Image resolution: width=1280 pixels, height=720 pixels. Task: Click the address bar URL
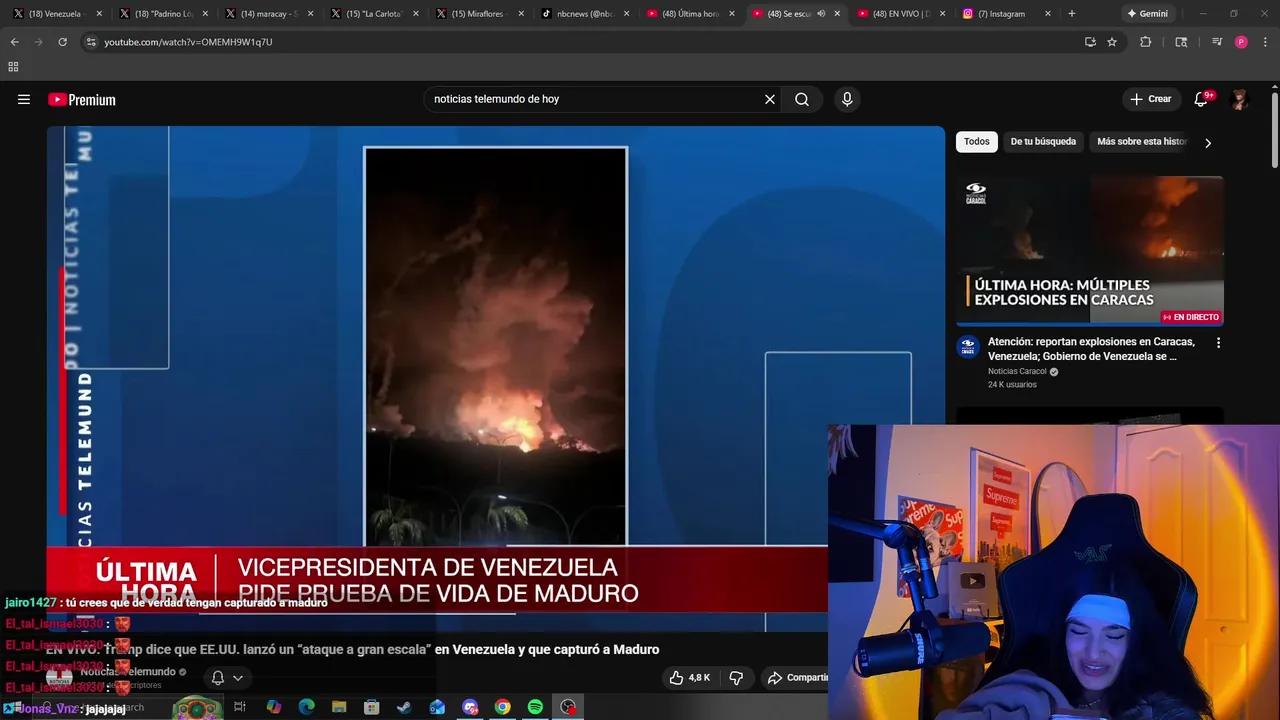188,42
